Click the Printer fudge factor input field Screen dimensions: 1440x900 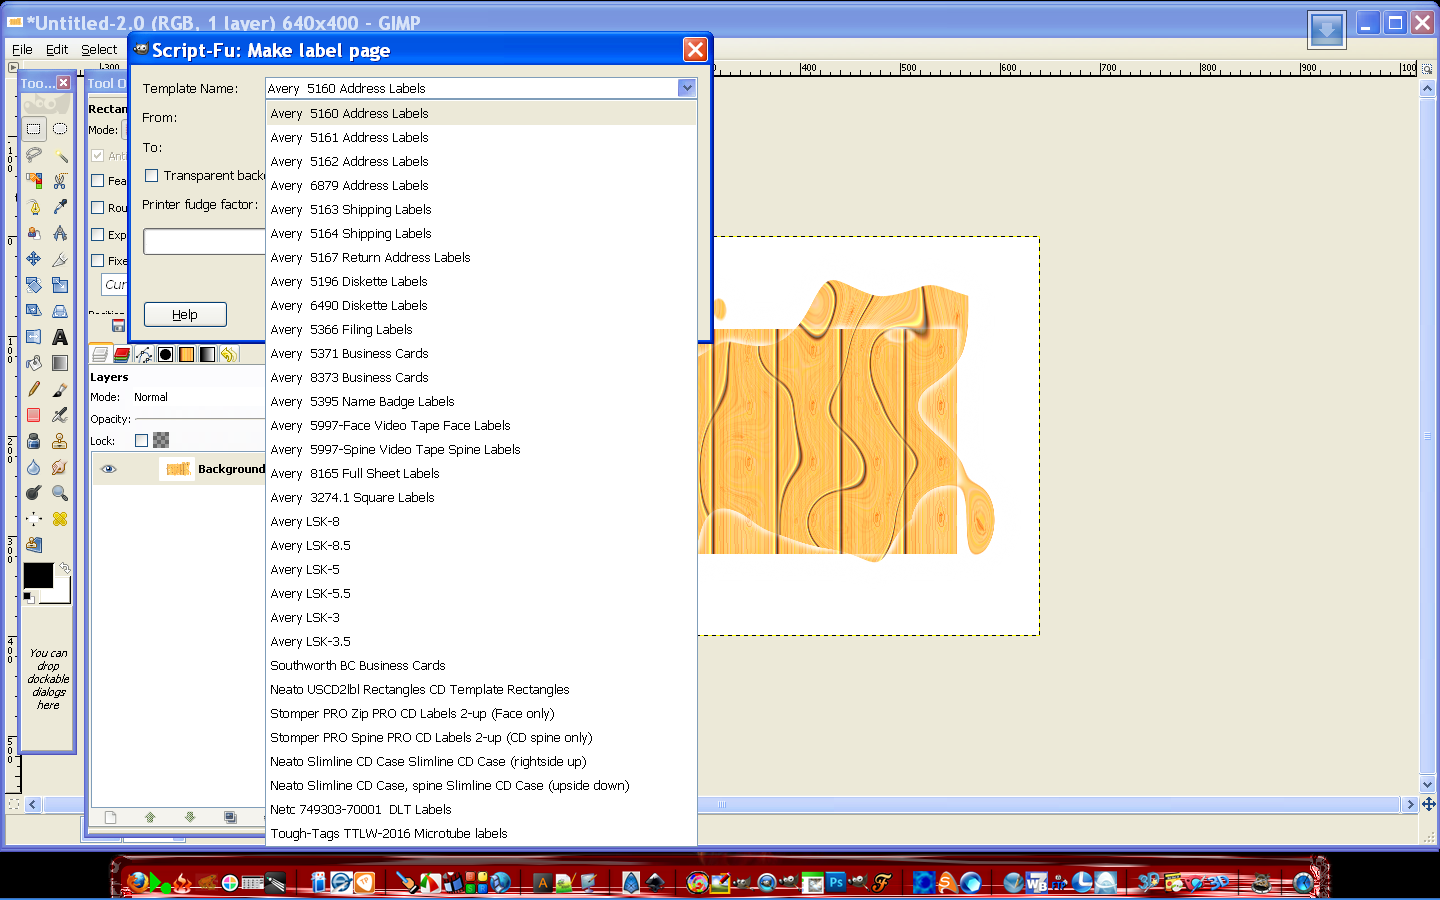pos(204,241)
